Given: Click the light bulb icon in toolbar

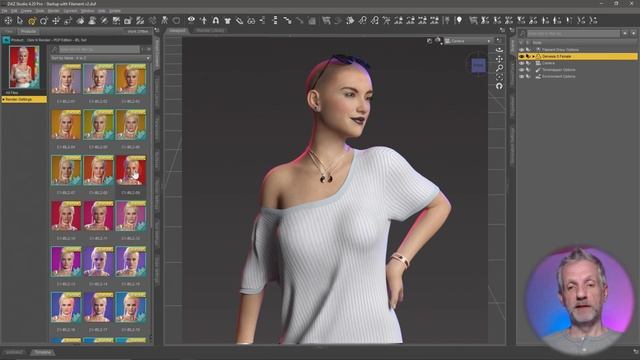Looking at the screenshot, I should pos(459,20).
